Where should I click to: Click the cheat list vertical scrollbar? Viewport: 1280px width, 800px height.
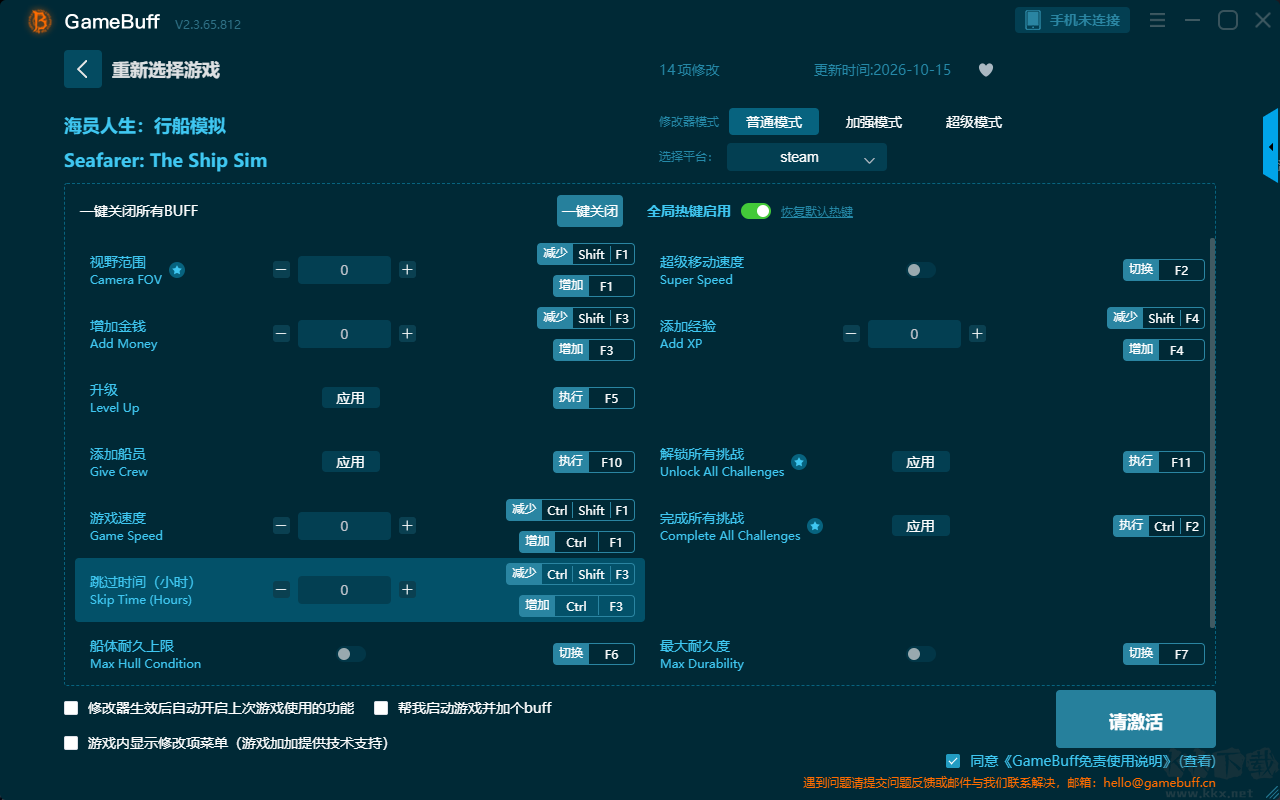1213,433
